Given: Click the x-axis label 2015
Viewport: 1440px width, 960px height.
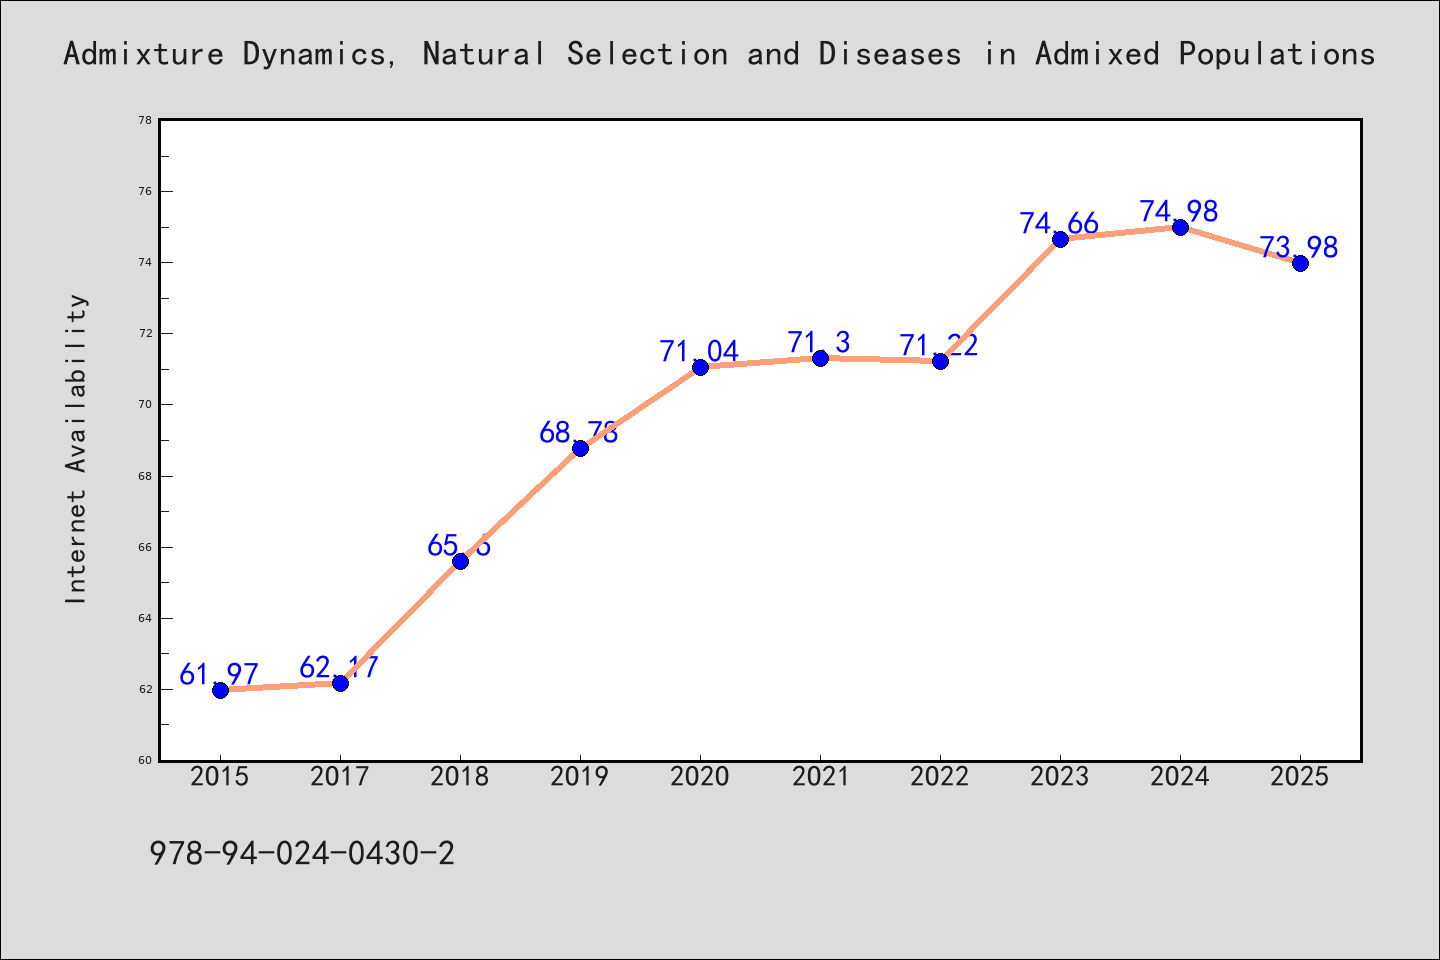Looking at the screenshot, I should (220, 777).
